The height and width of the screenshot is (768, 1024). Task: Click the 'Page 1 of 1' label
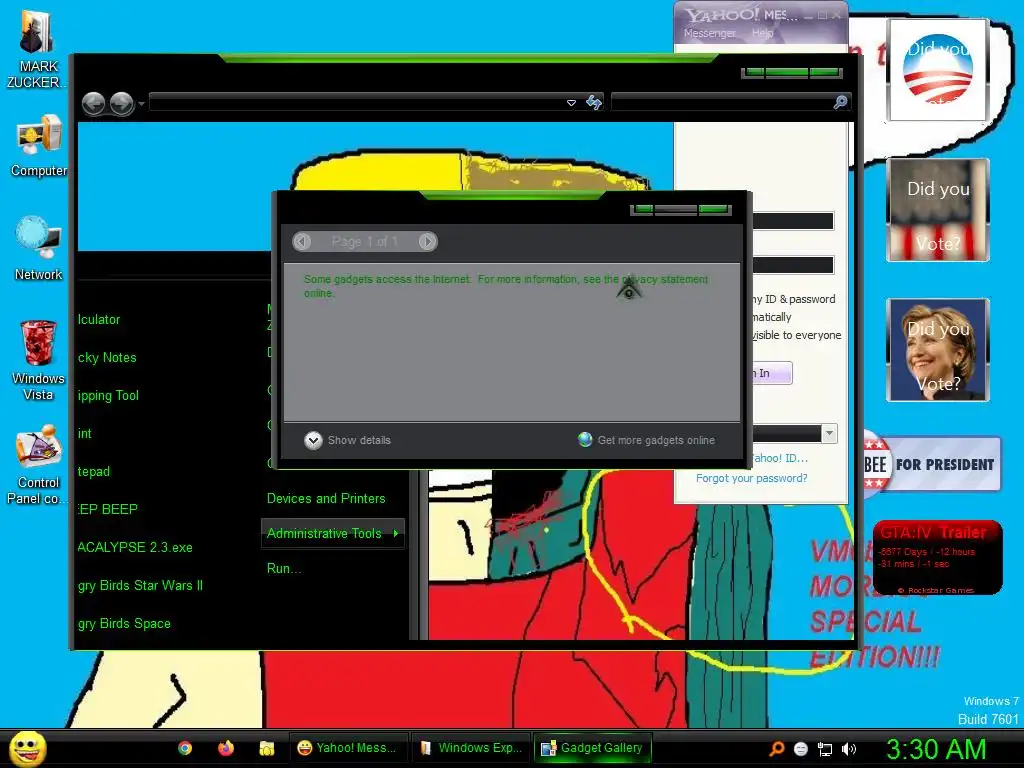click(x=364, y=242)
